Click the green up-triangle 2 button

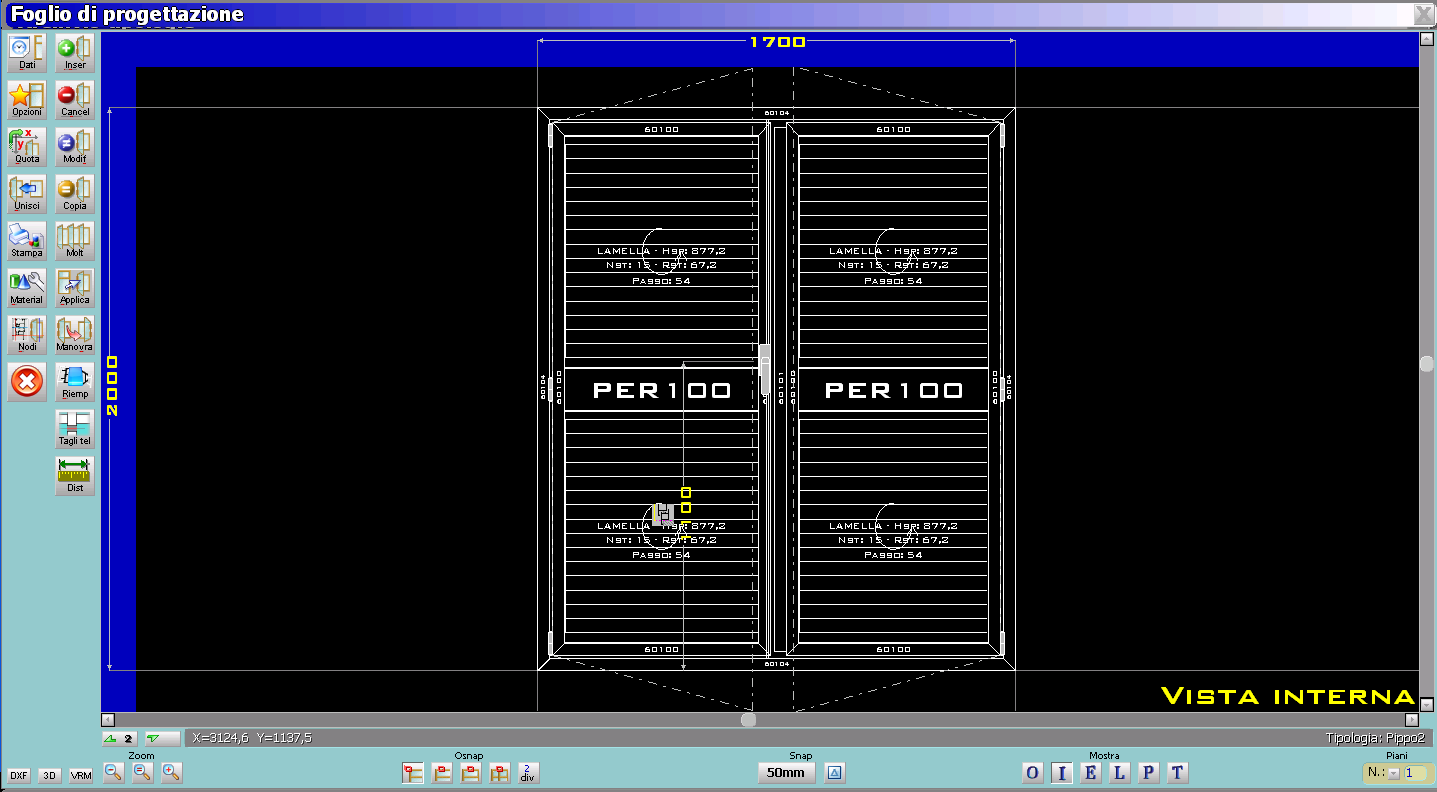tap(121, 739)
